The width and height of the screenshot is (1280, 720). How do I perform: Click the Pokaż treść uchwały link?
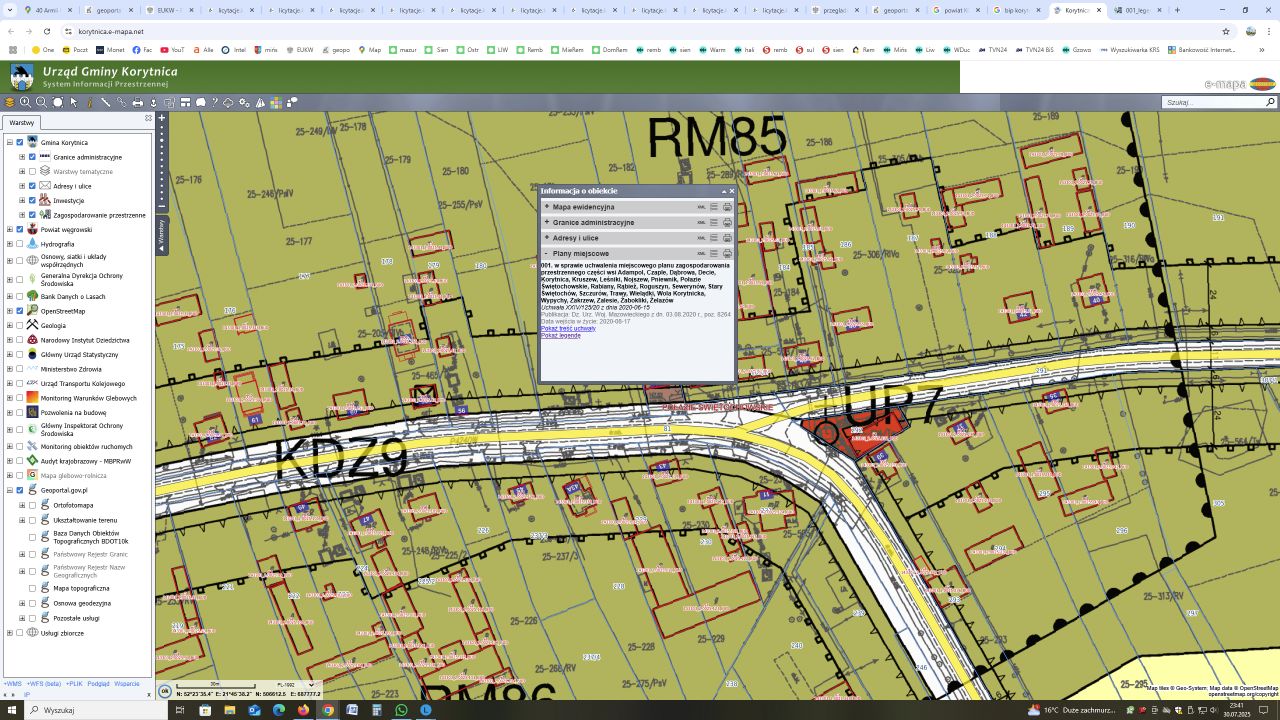pos(567,328)
